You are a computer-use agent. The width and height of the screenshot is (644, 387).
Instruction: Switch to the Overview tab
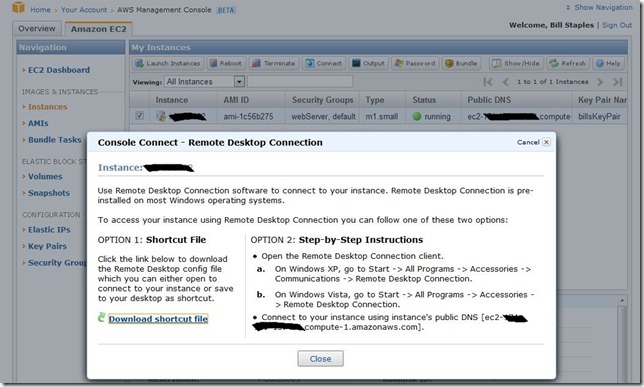(37, 28)
